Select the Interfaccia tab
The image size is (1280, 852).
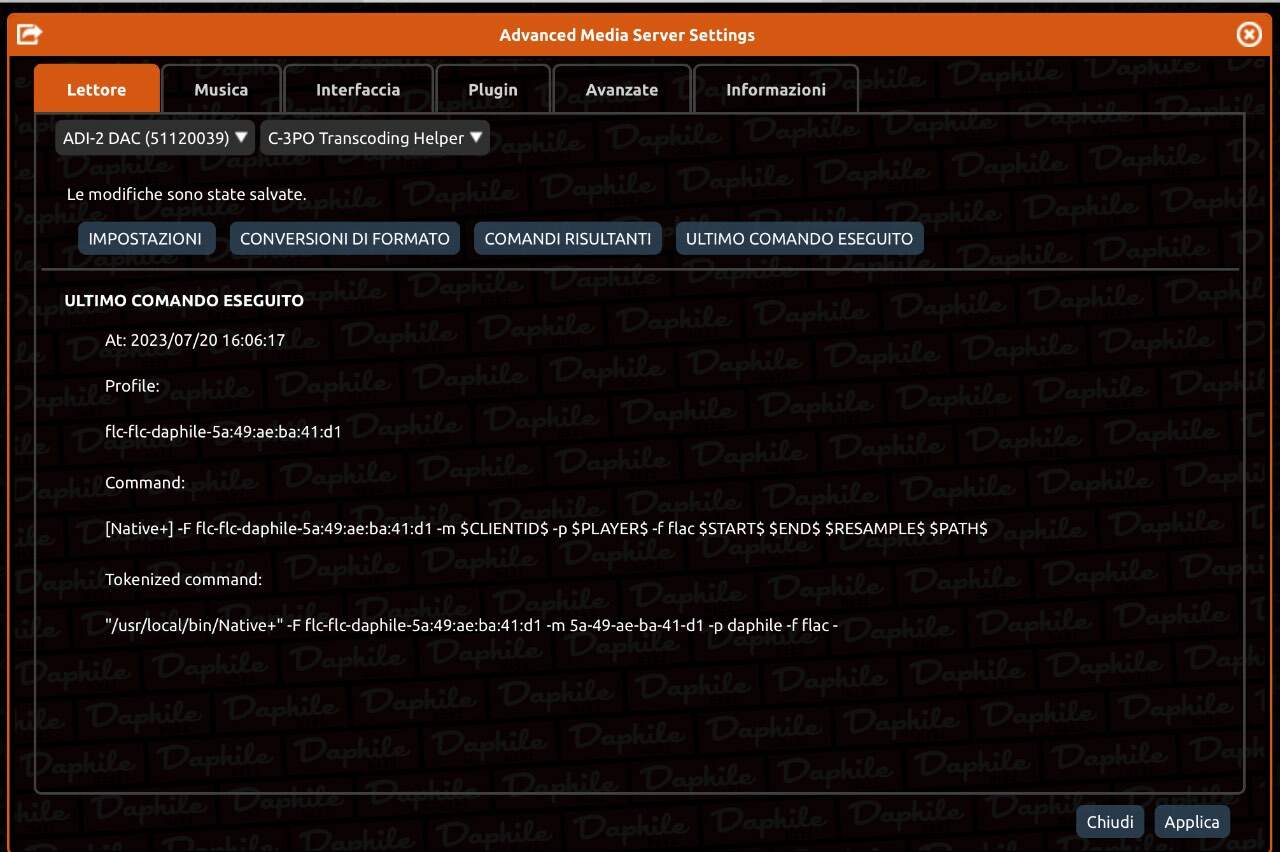point(358,89)
